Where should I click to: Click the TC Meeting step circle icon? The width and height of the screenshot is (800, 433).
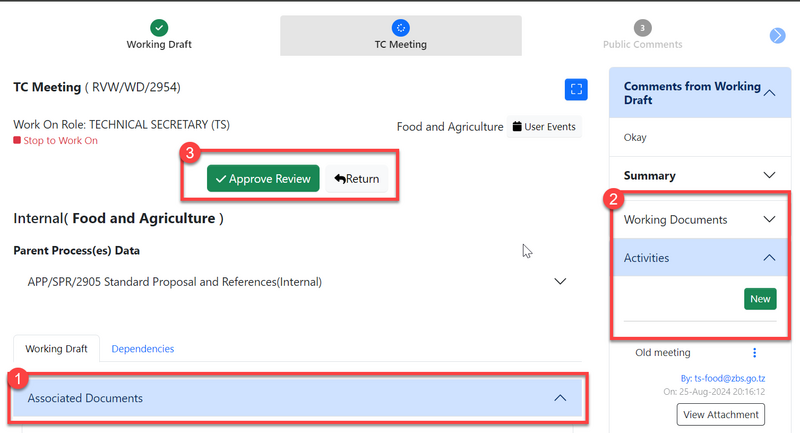point(400,28)
